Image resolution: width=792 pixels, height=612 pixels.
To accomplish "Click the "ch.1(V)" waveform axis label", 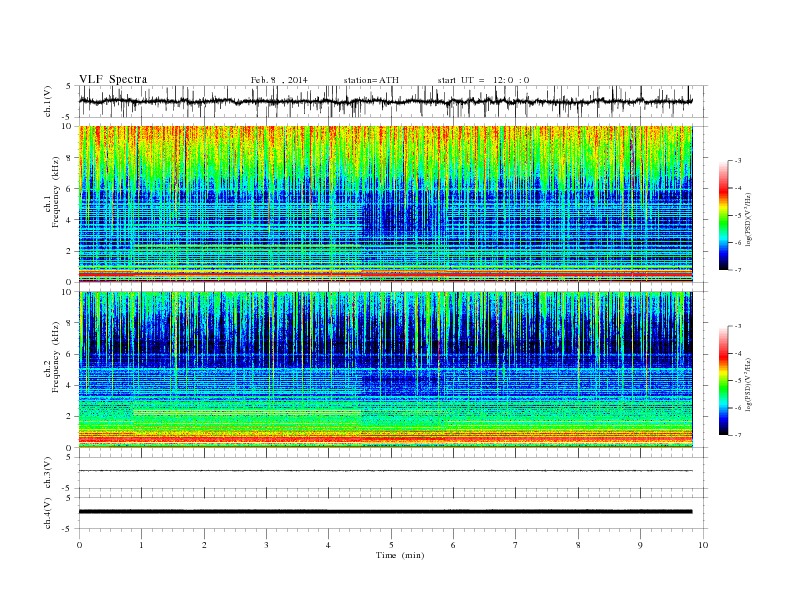I will tap(48, 101).
